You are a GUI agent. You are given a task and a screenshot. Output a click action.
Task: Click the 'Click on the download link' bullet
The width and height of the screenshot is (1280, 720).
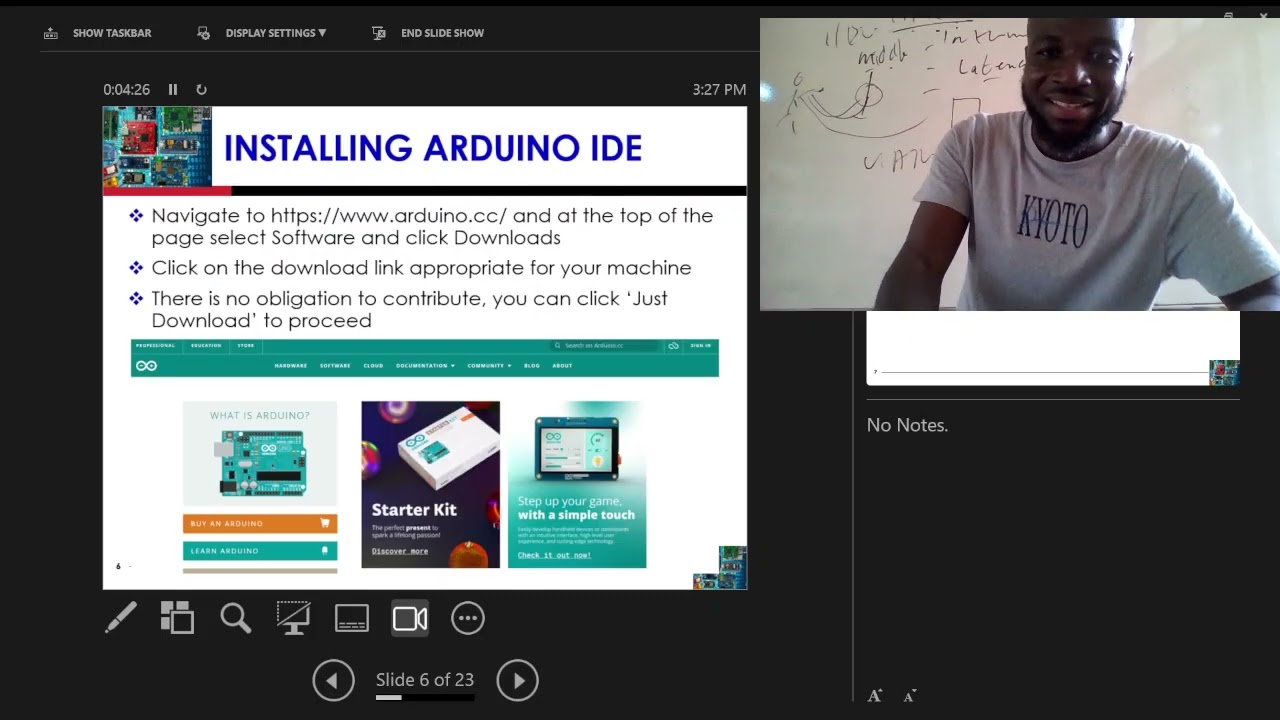point(421,268)
